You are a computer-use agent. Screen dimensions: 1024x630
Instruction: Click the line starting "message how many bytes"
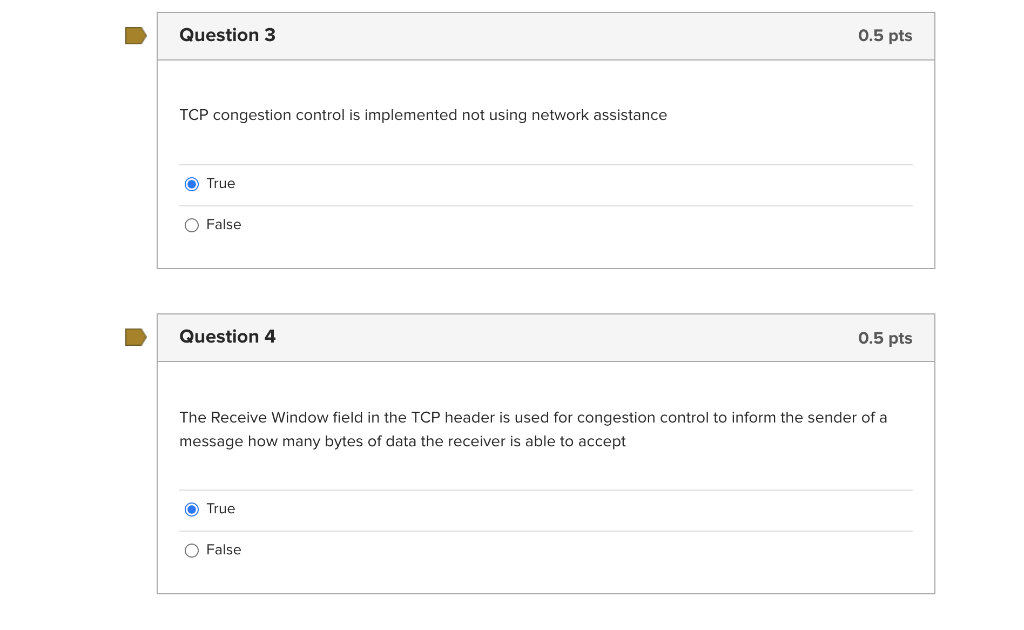click(402, 442)
